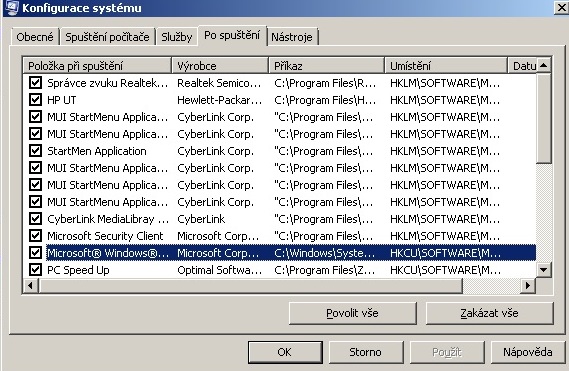Uncheck the Správce zvuku Realtek startup item
Viewport: 569px width, 371px height.
point(35,82)
